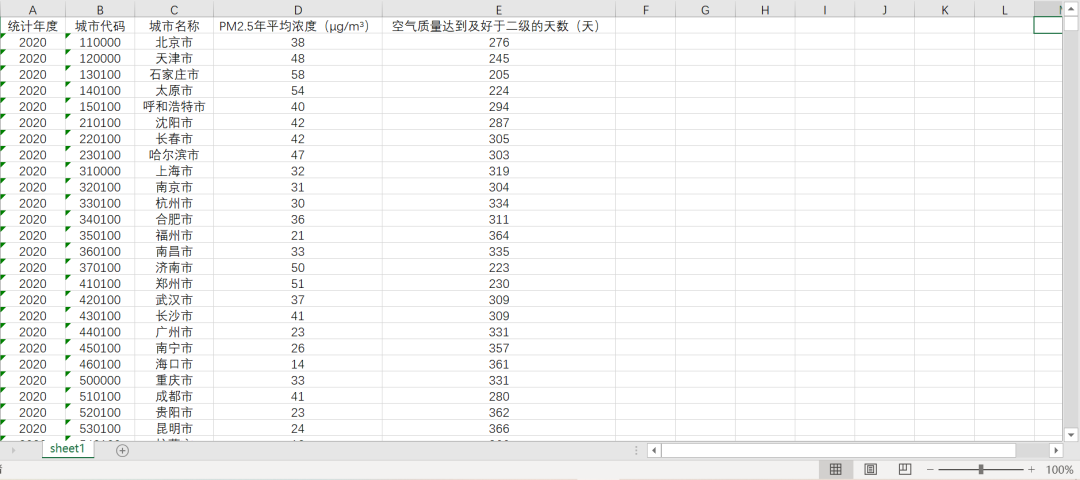Select the 城市名称 header cell
Screen dimensions: 1080x480
pyautogui.click(x=174, y=26)
